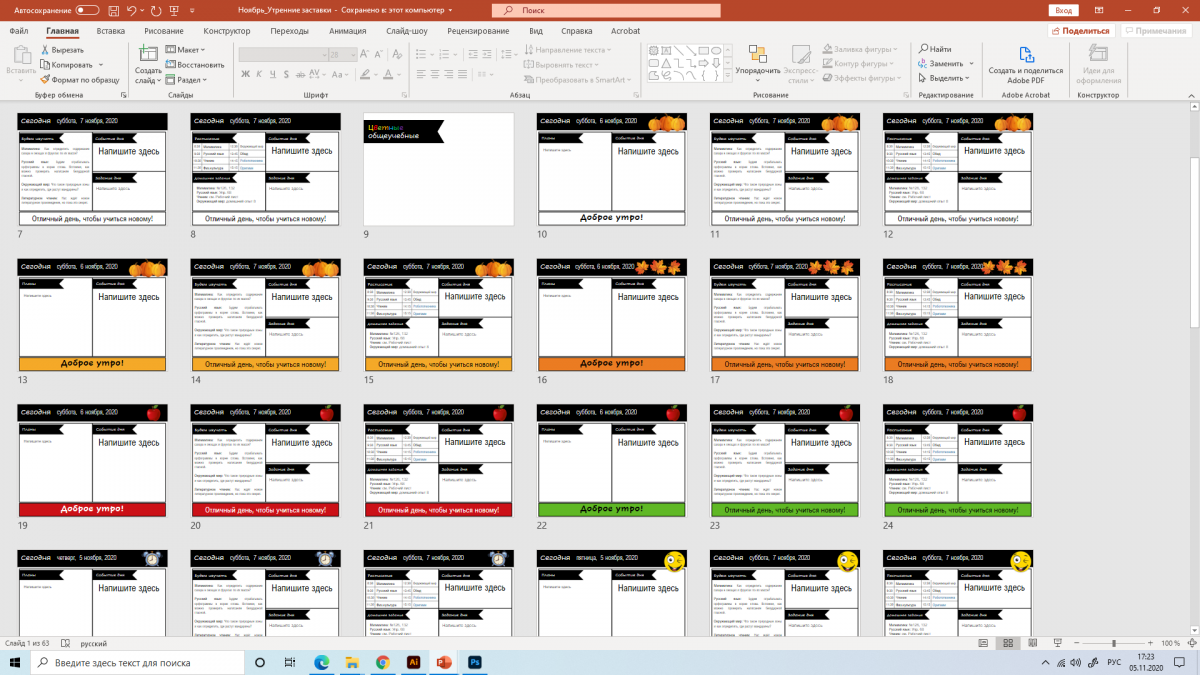Viewport: 1200px width, 675px height.
Task: Toggle the Автосохранение switch
Action: (x=87, y=10)
